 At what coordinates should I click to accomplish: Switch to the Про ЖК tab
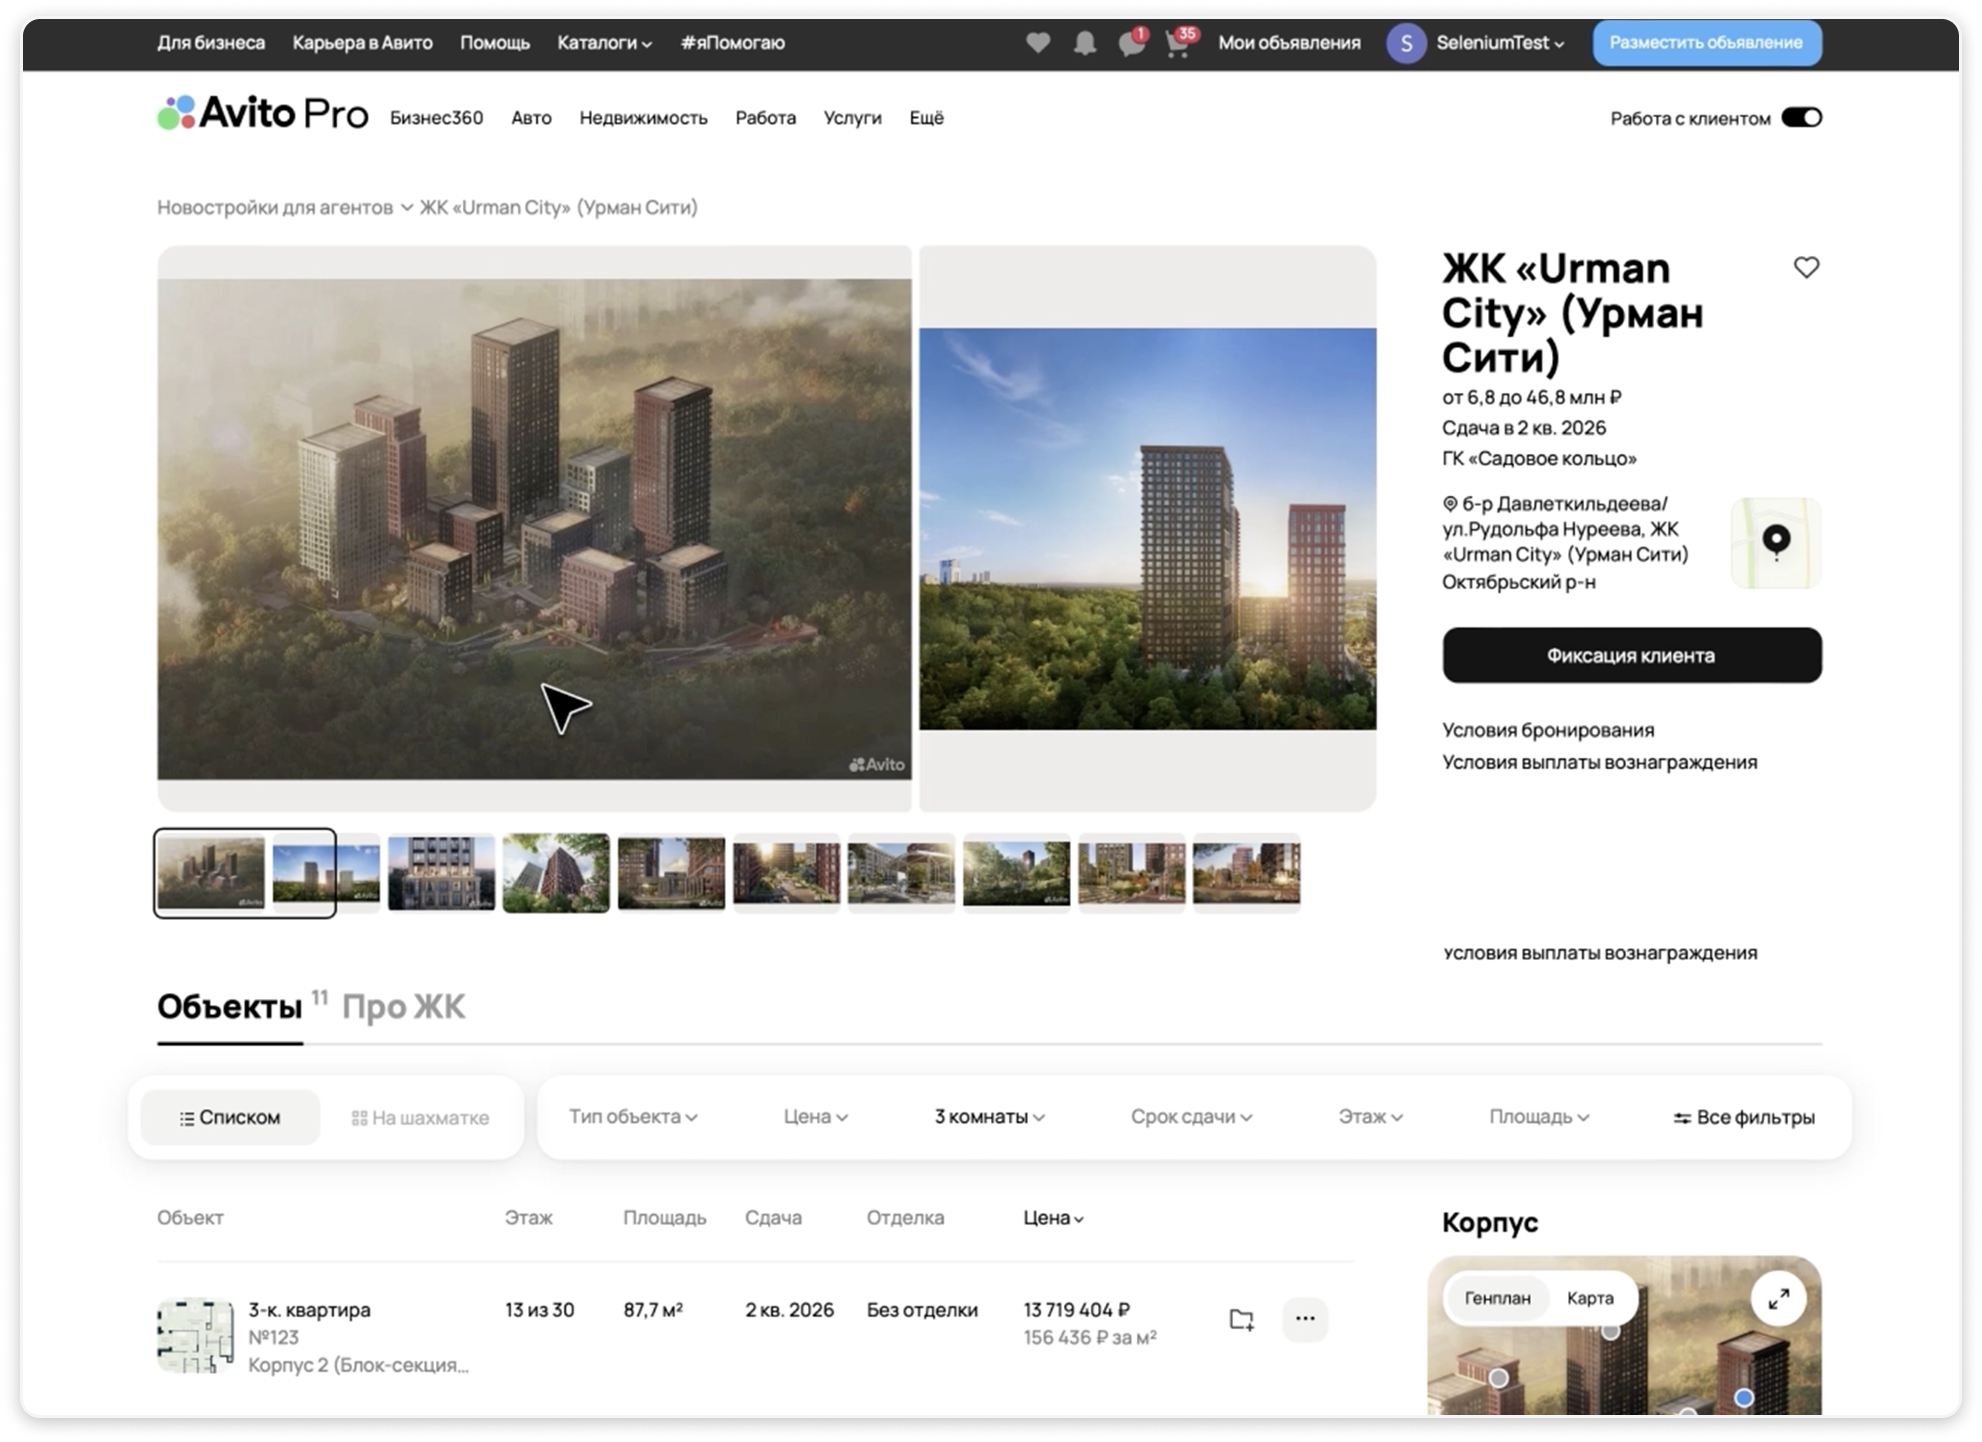click(x=403, y=1006)
